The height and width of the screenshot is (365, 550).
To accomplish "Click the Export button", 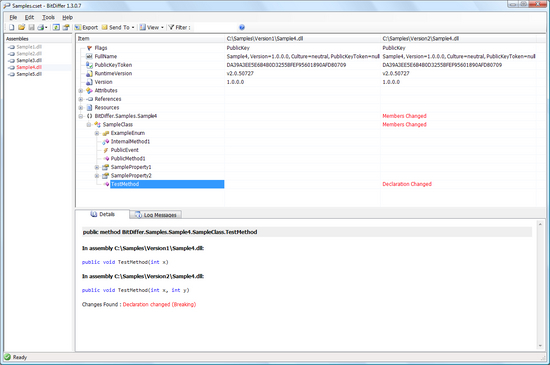I will 86,27.
